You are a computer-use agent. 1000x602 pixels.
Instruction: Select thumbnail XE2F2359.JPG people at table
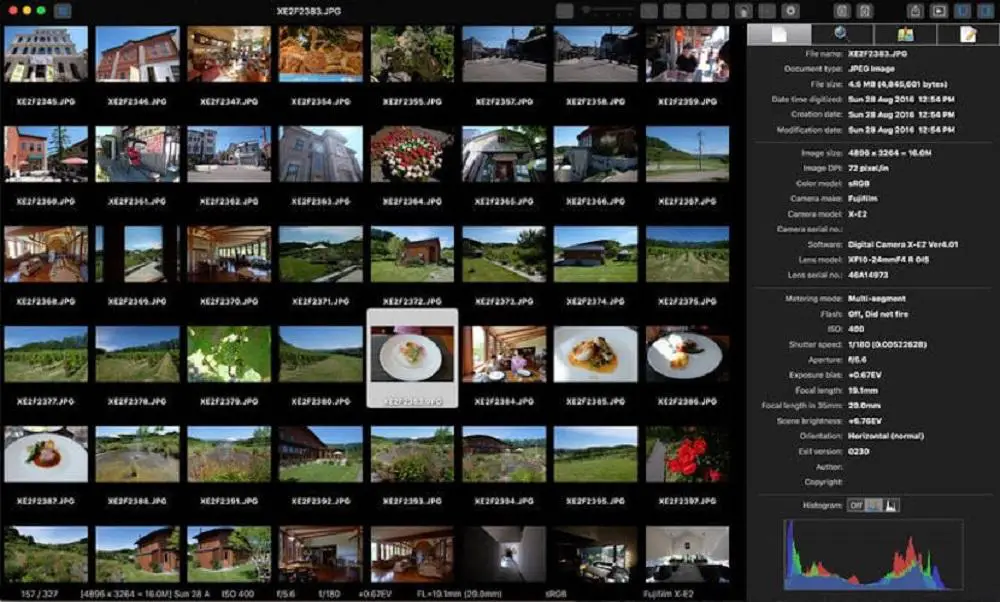(687, 54)
